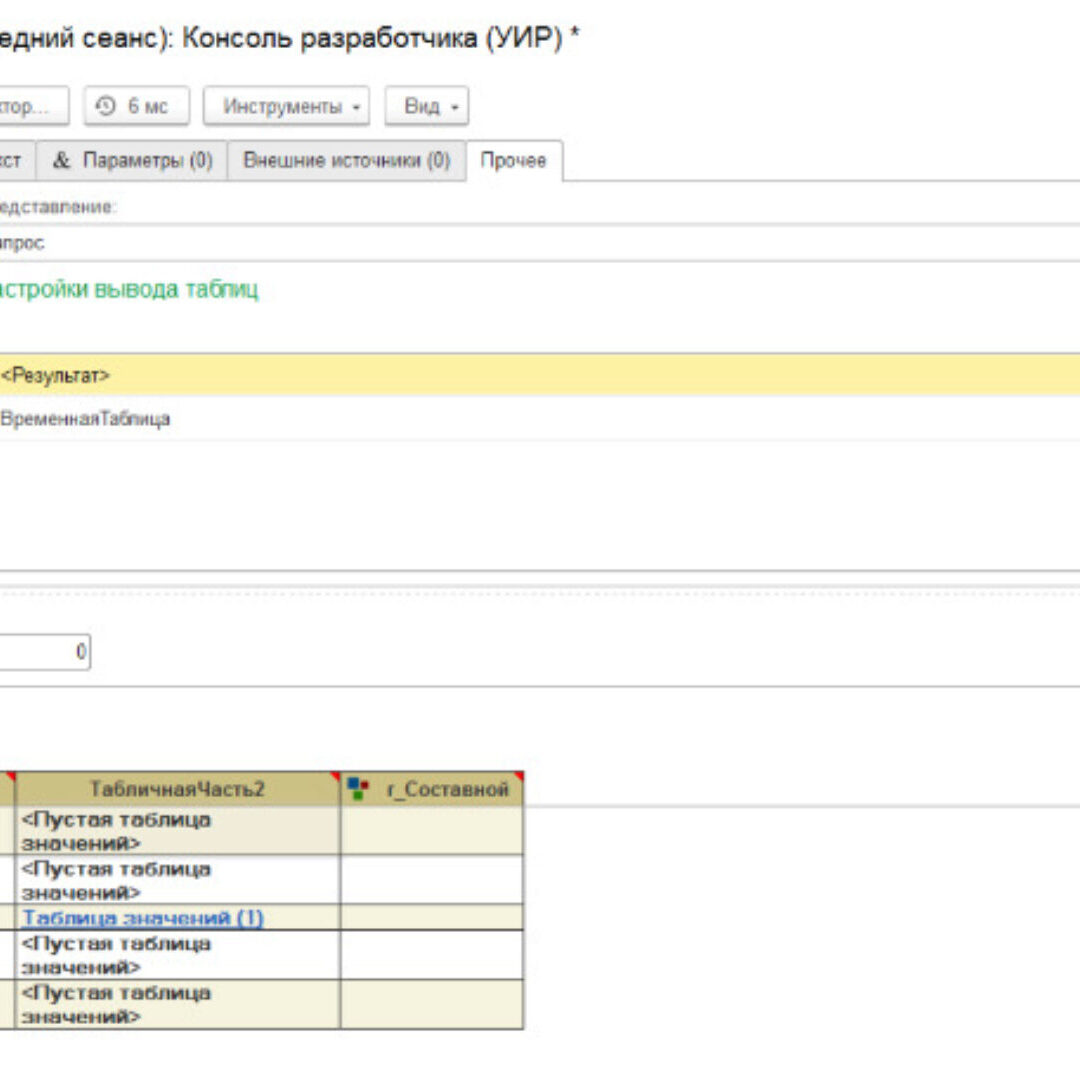Click the г_Составной column header text
1080x1080 pixels.
pos(447,789)
